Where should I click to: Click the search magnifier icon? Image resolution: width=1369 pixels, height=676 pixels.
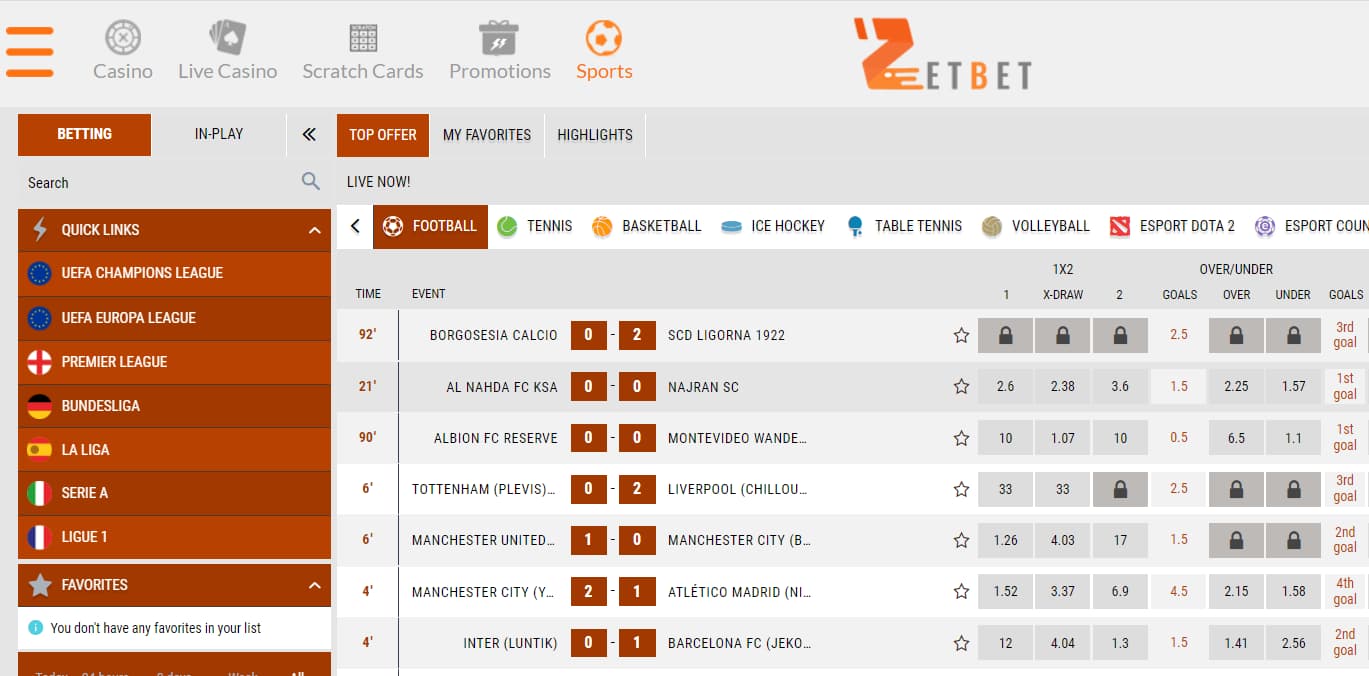pyautogui.click(x=311, y=181)
